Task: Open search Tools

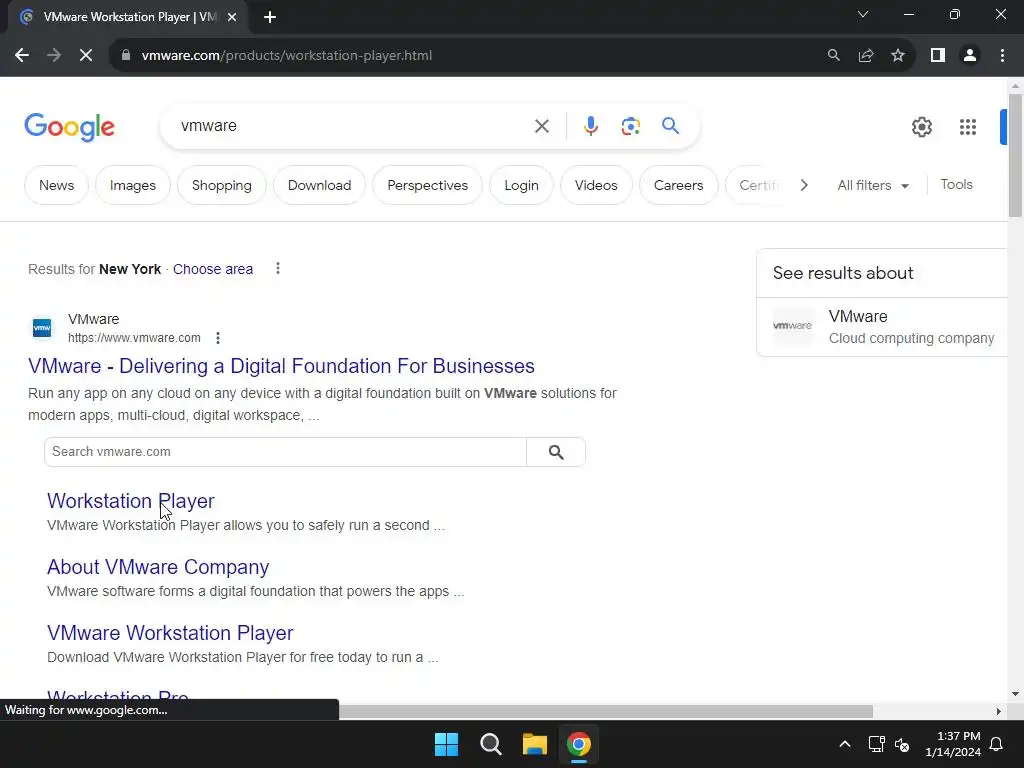Action: click(956, 185)
